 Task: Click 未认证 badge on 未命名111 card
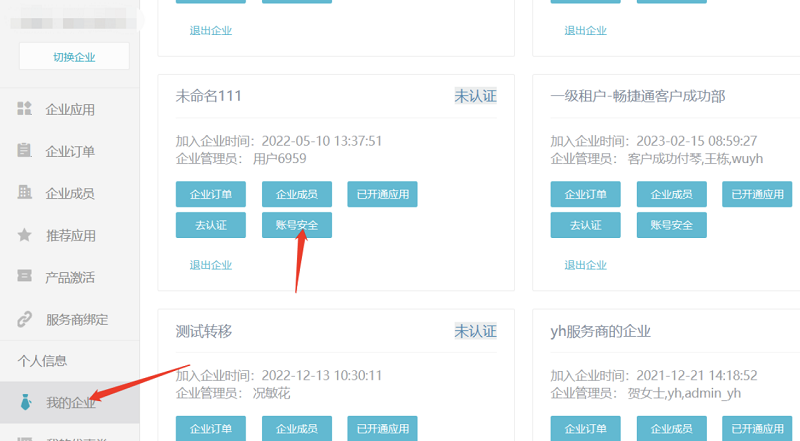pyautogui.click(x=476, y=96)
